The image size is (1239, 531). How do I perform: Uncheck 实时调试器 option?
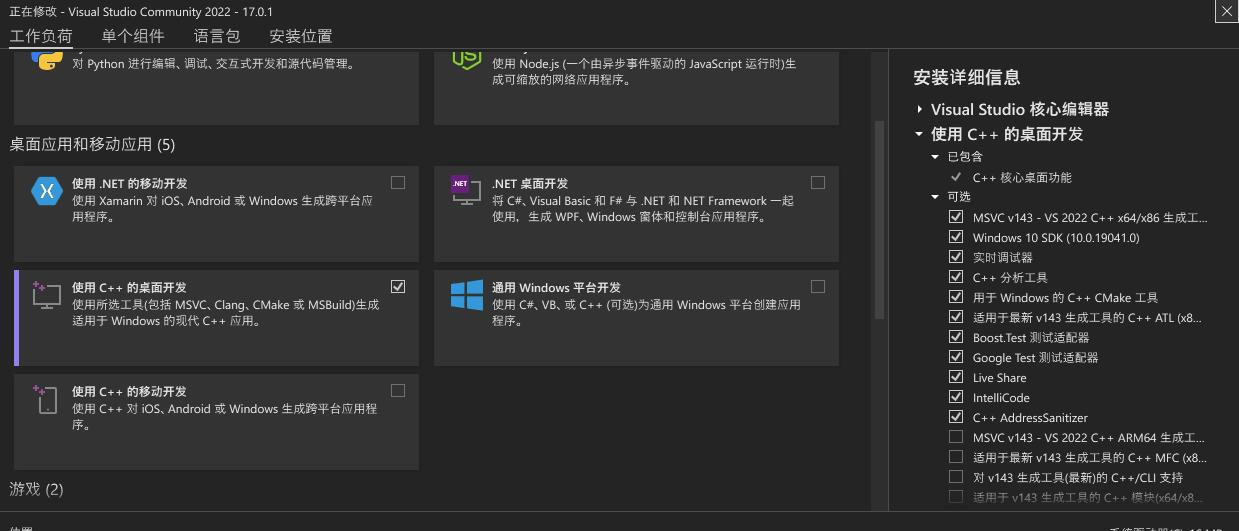click(956, 257)
